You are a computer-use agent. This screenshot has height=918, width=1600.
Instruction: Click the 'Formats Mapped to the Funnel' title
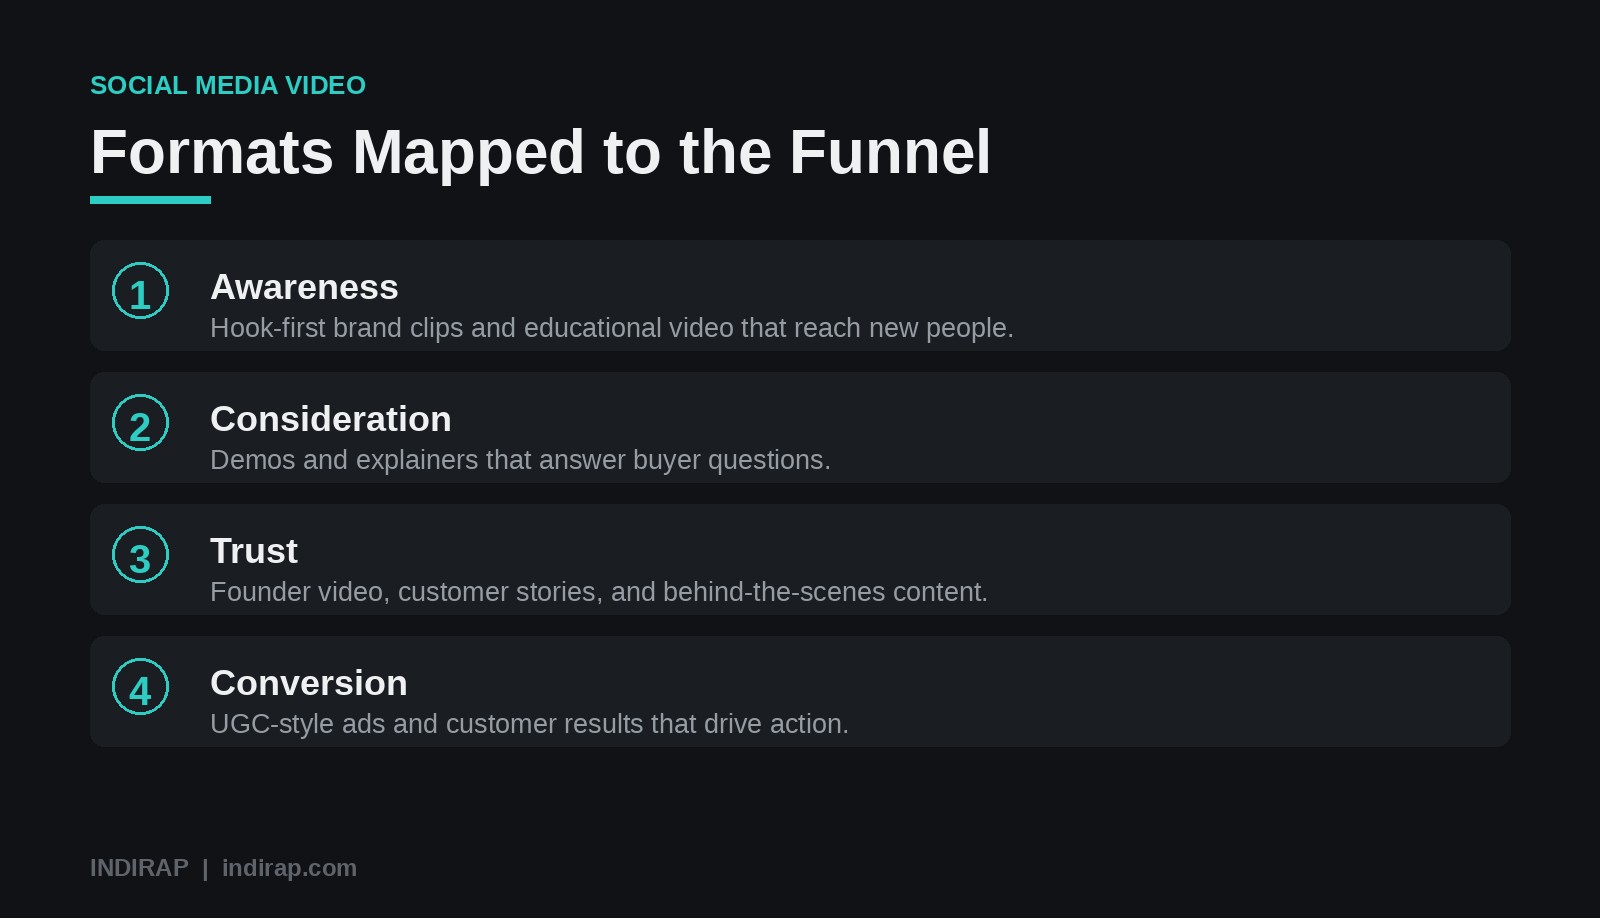[540, 152]
